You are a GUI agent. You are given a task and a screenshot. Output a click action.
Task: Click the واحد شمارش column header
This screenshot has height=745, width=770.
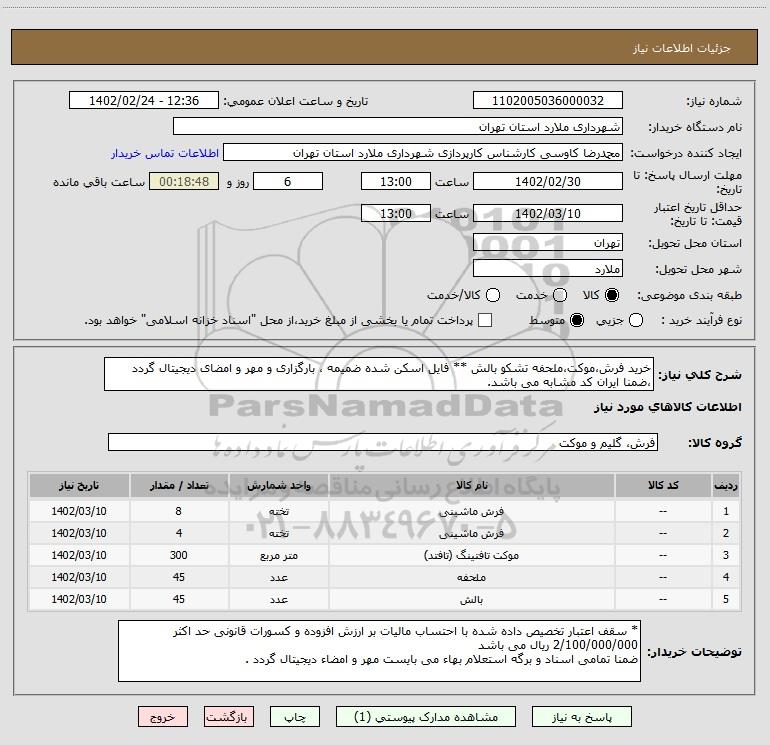[279, 485]
